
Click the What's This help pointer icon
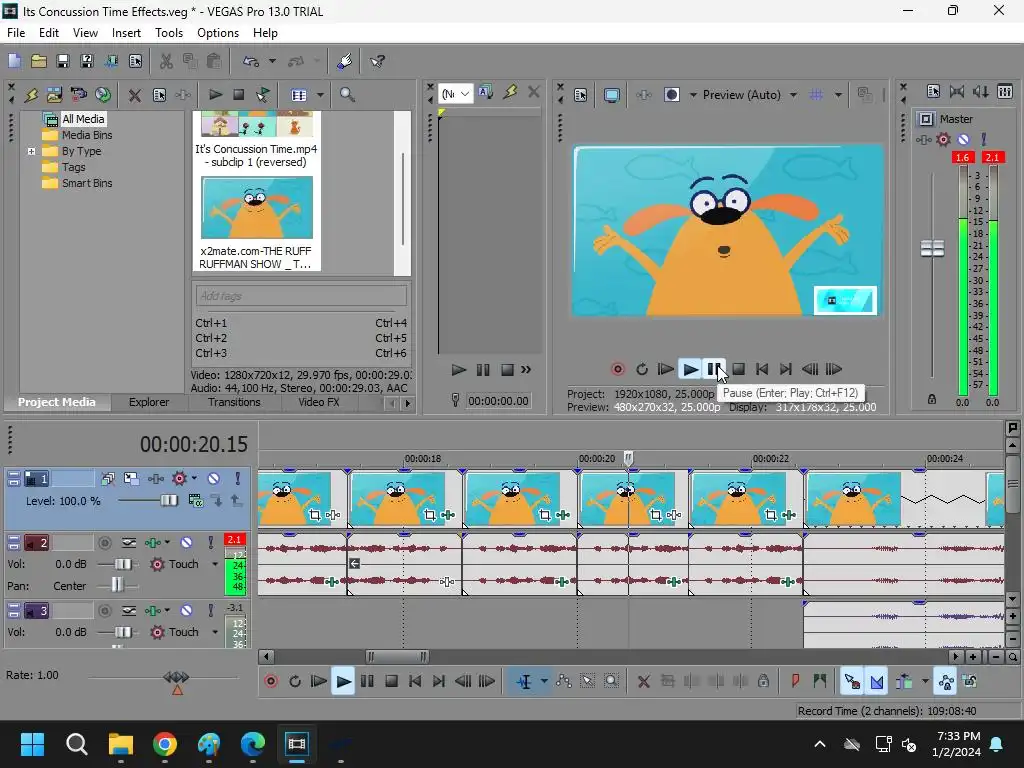point(377,61)
